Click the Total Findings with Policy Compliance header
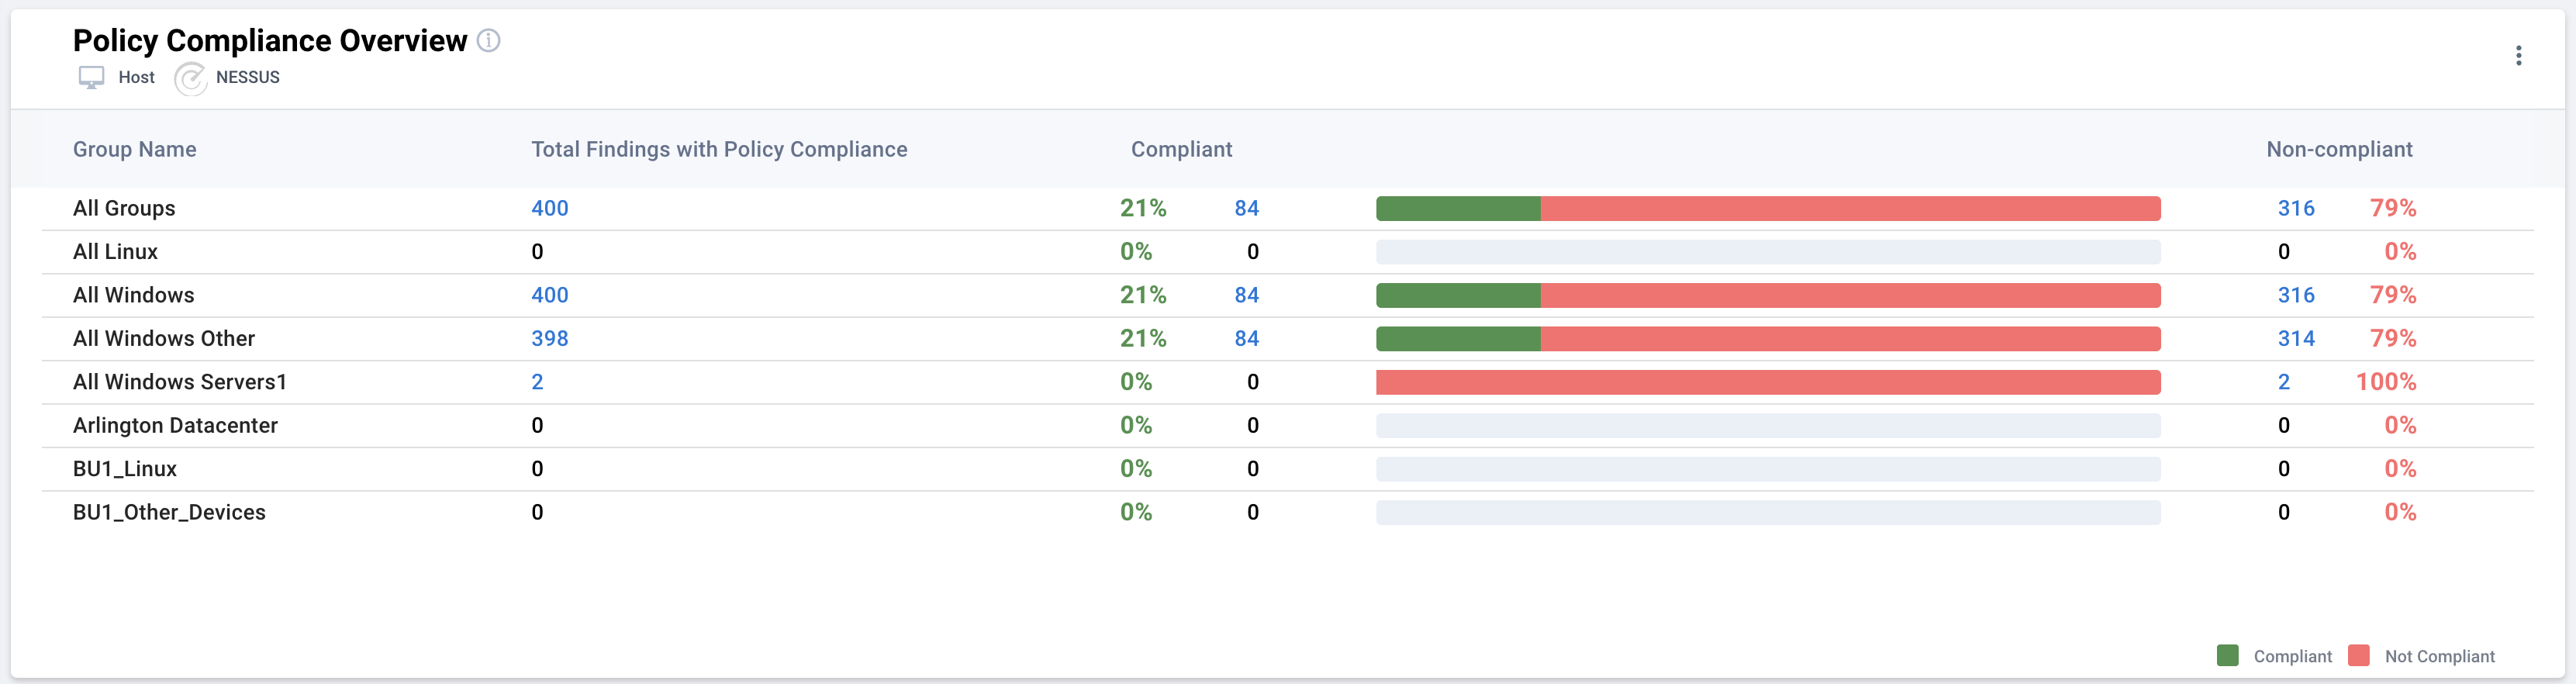 coord(719,149)
